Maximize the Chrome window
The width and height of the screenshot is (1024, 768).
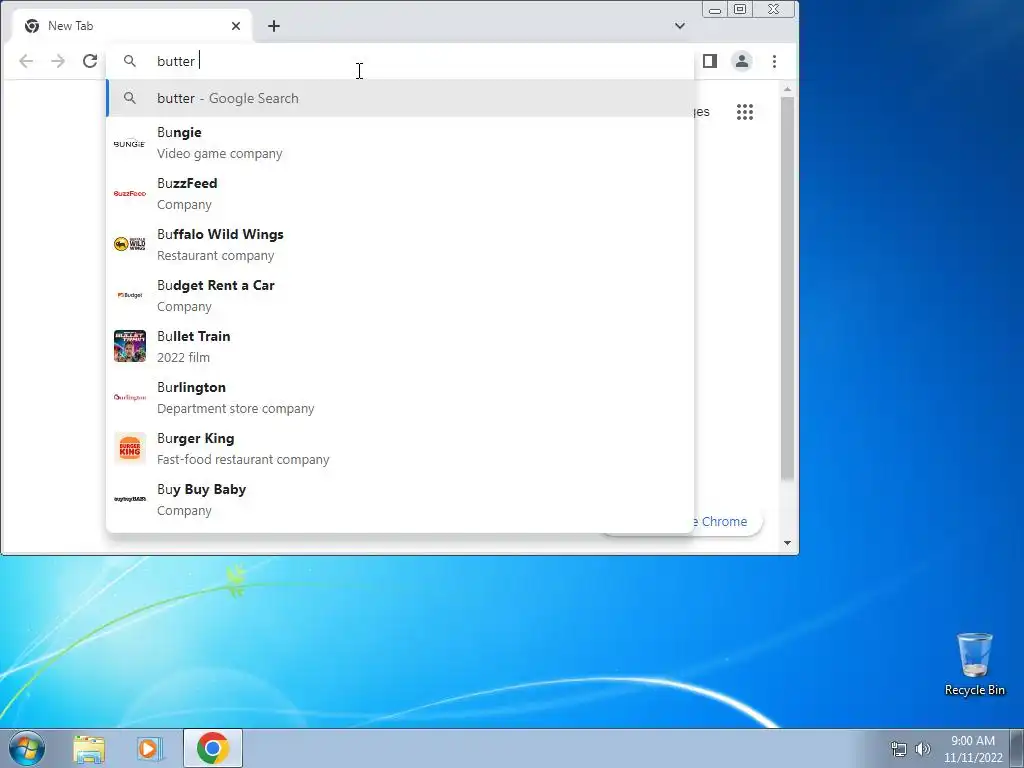pos(740,9)
